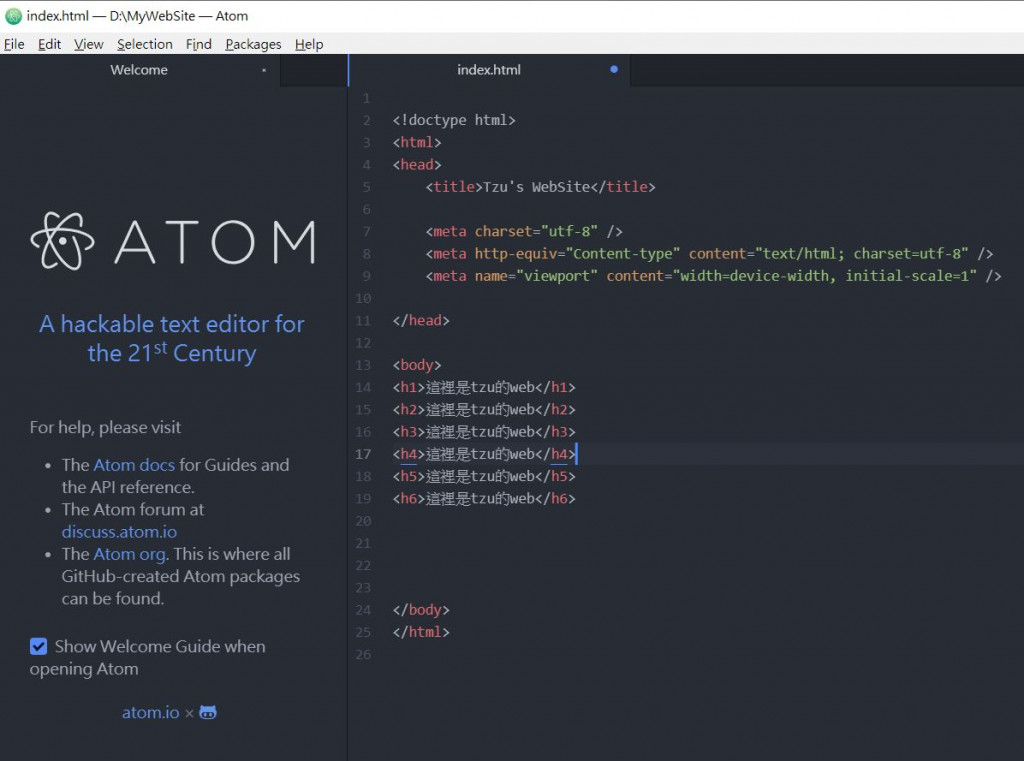Visit the atom.io link
This screenshot has height=761, width=1024.
[x=150, y=713]
